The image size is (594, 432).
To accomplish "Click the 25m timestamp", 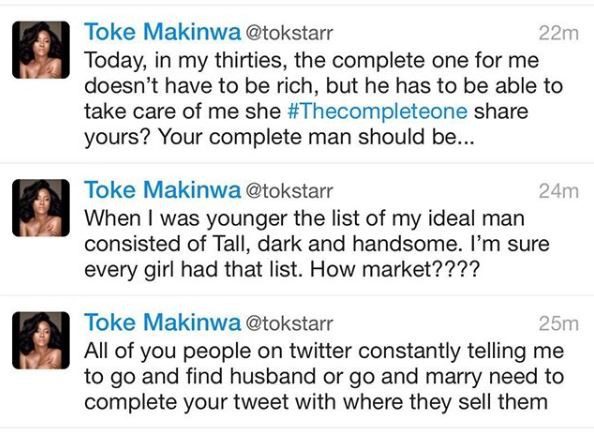I will coord(559,324).
